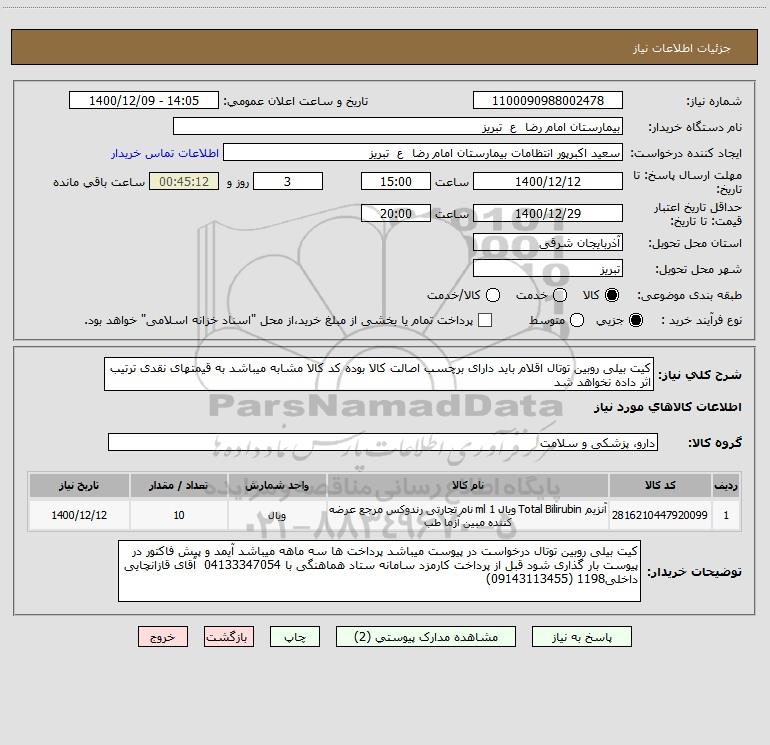
Task: Click the چاپ print button
Action: point(295,637)
